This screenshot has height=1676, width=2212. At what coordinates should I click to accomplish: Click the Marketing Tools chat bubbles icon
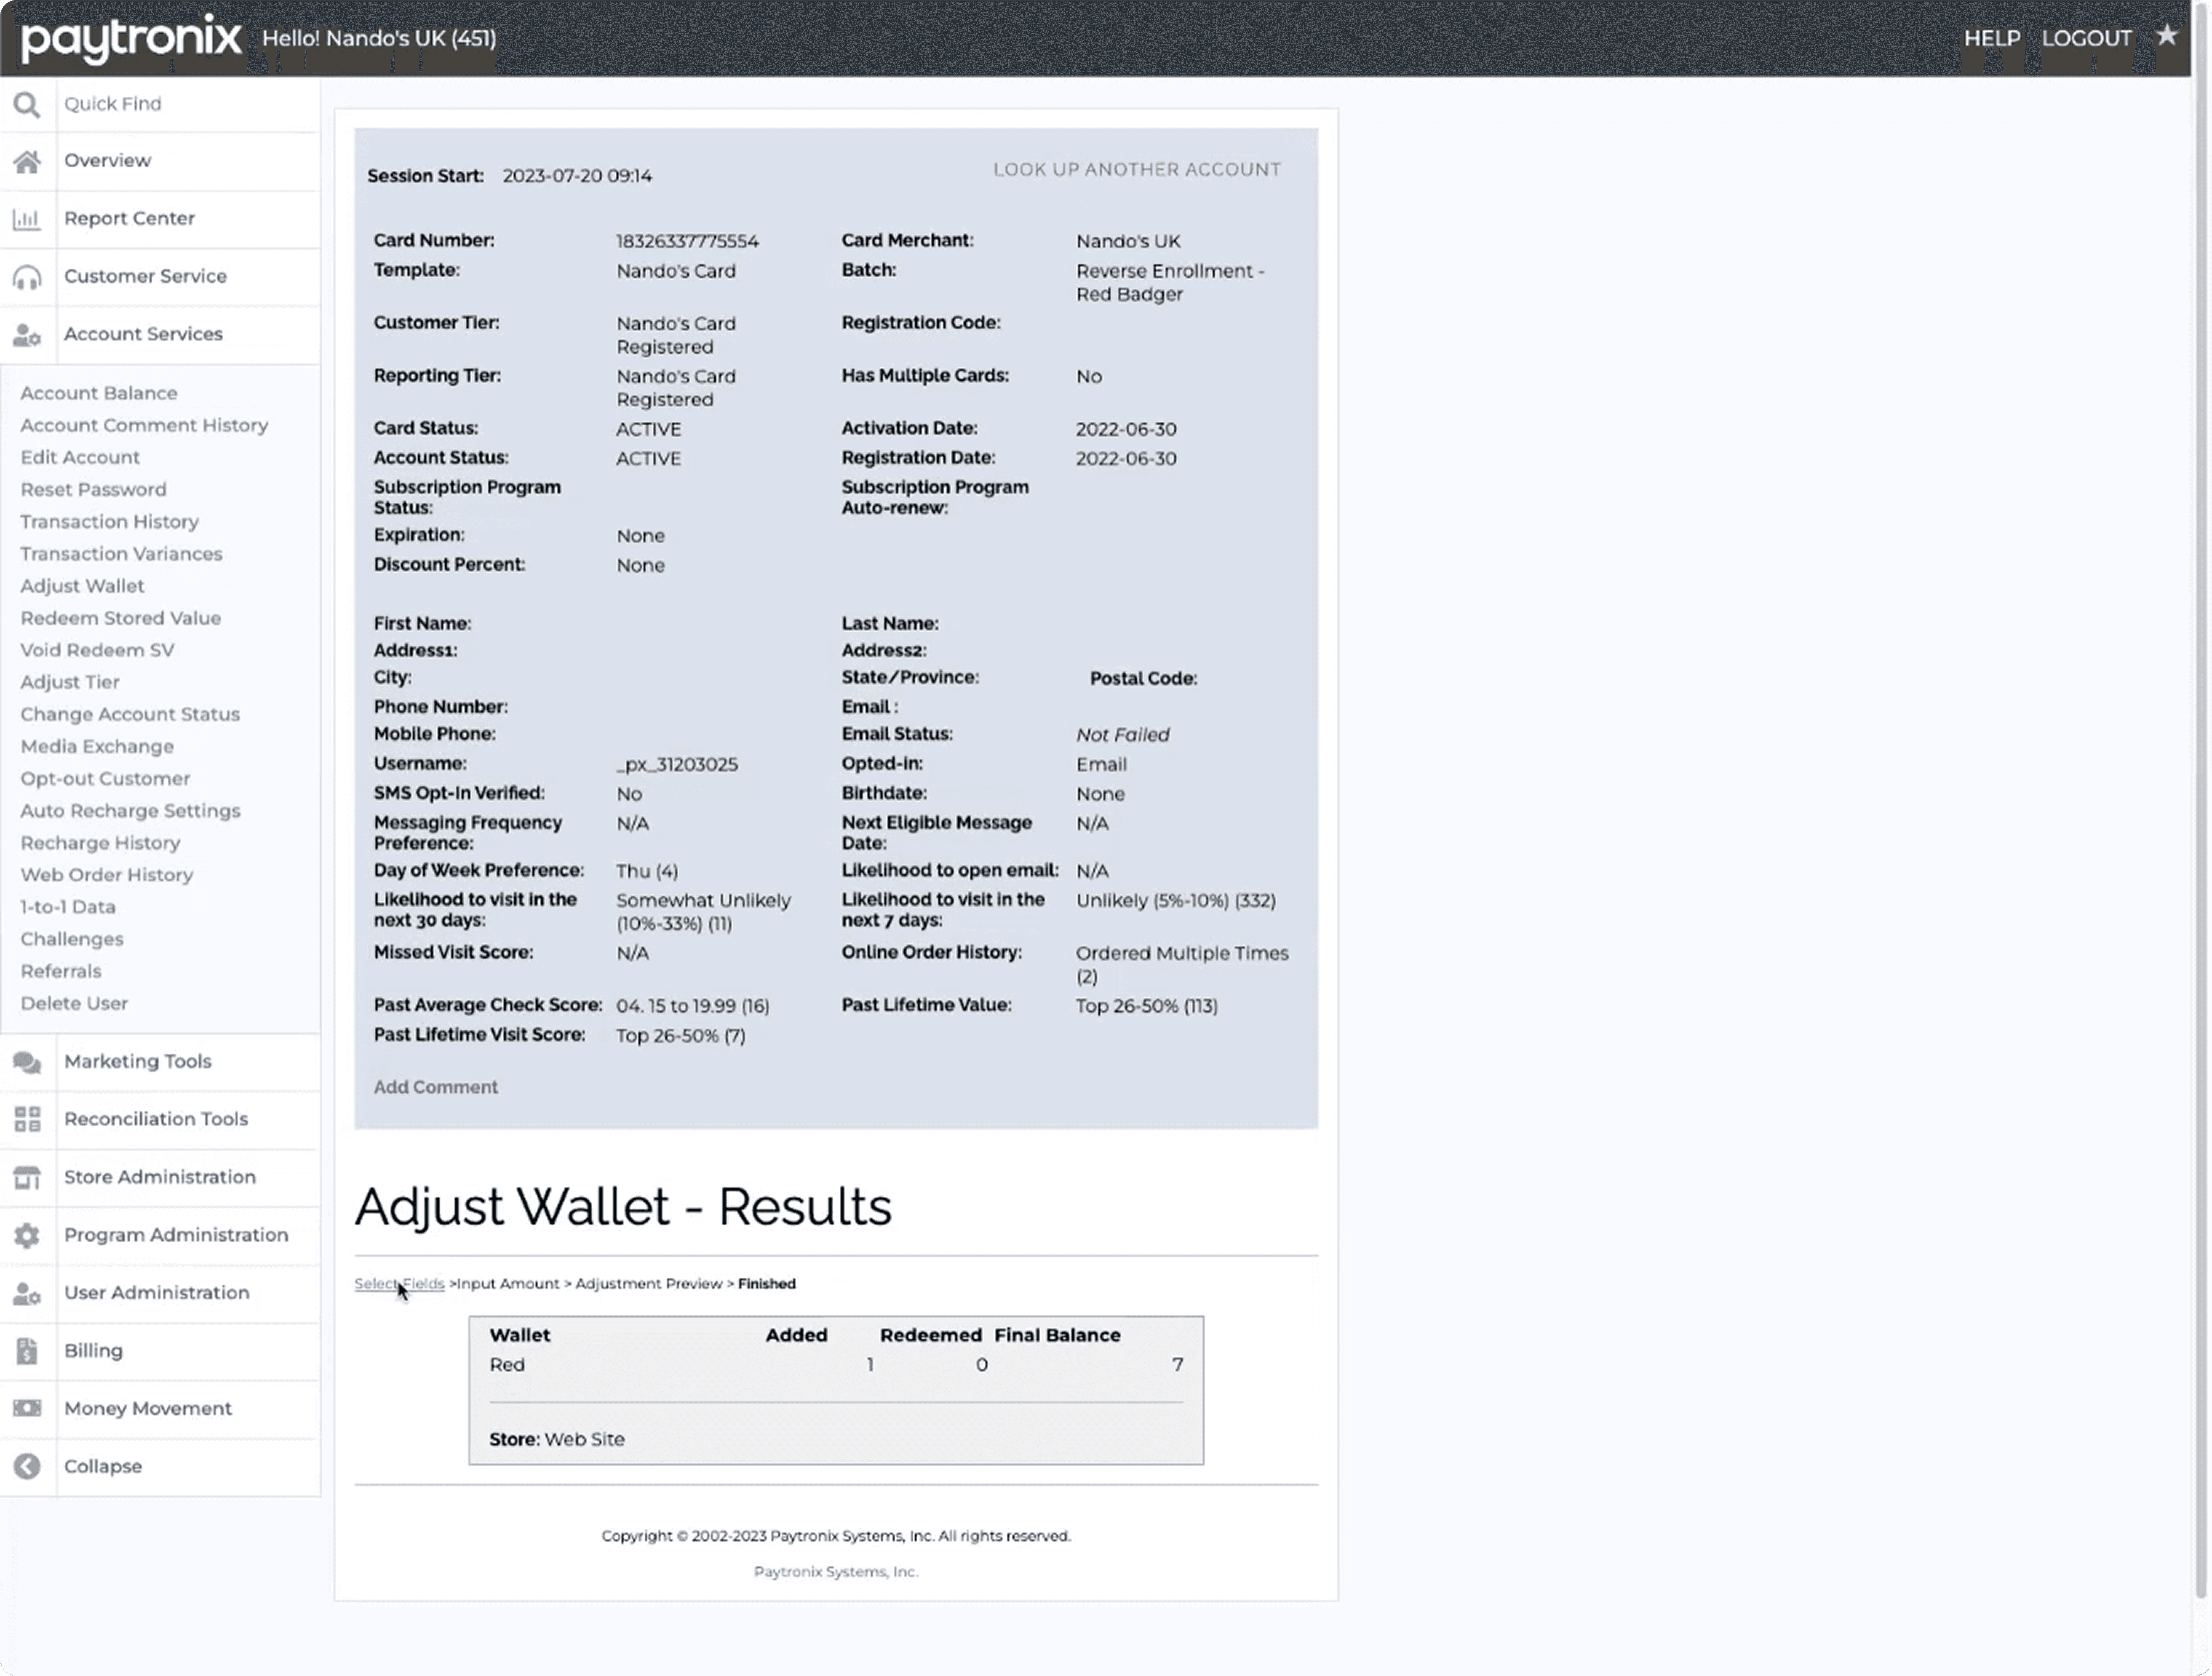coord(27,1062)
